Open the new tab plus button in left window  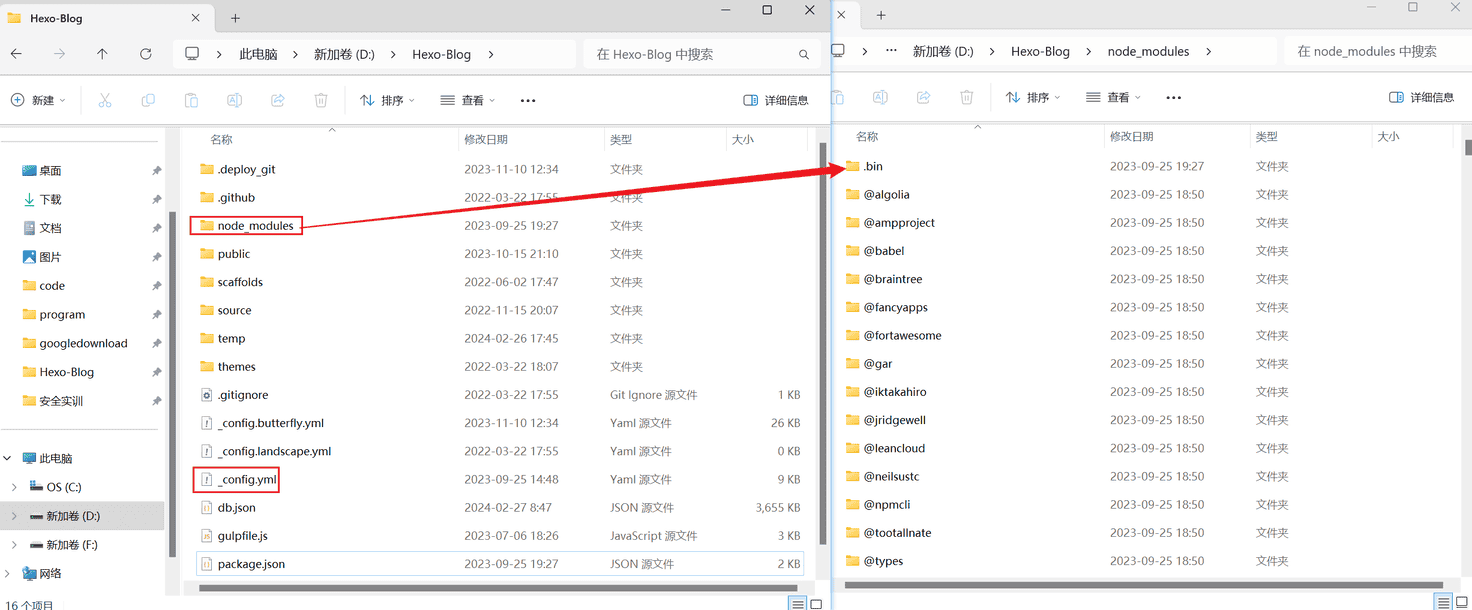235,18
